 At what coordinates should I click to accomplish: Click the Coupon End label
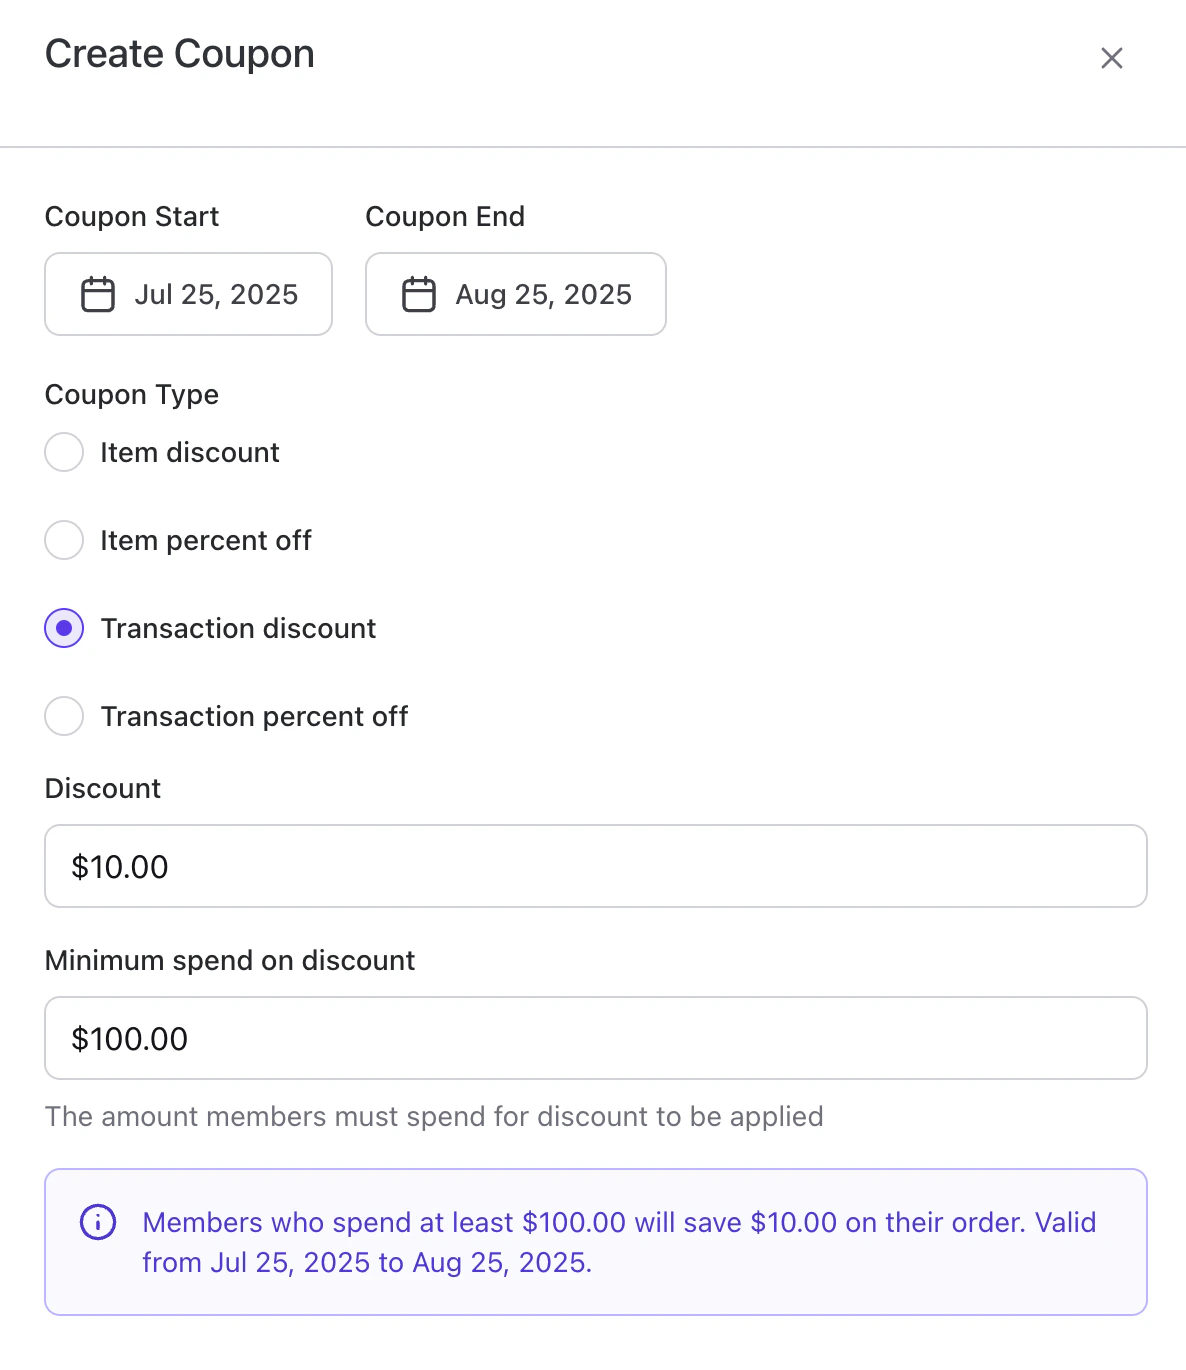tap(445, 217)
